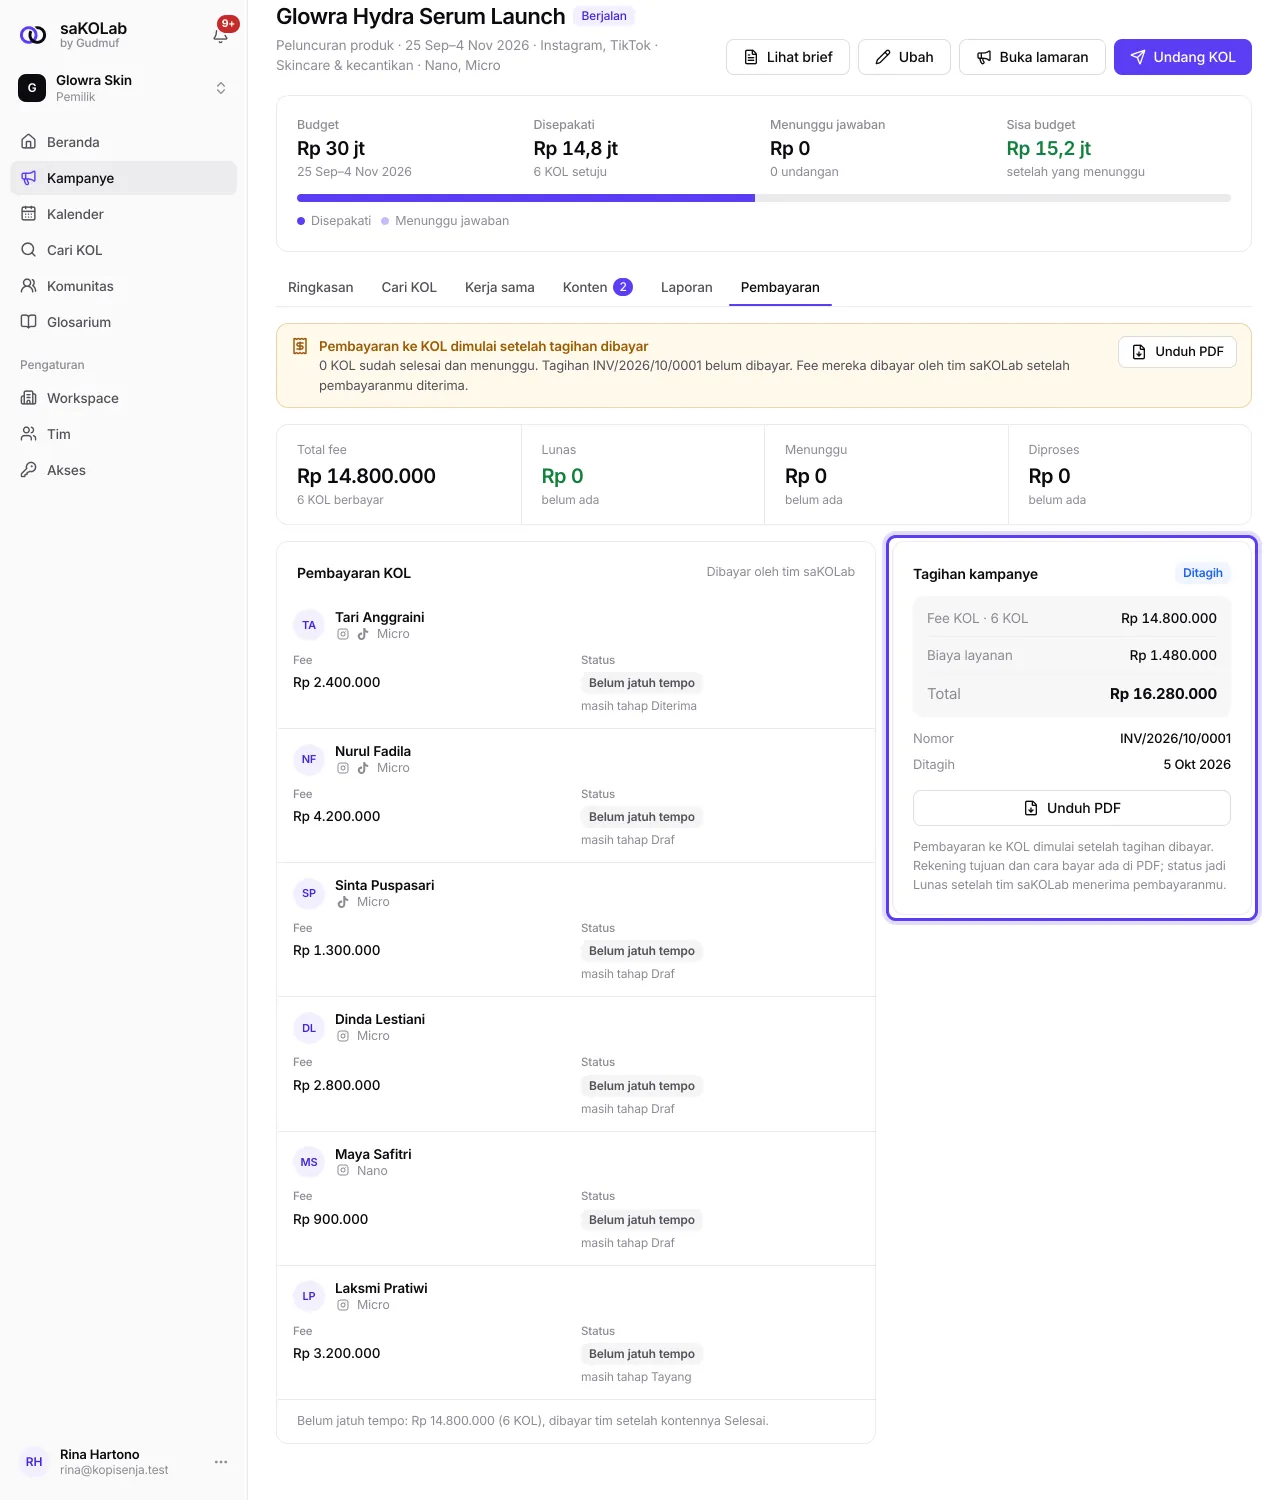1280x1500 pixels.
Task: Expand the Glowra Skin workspace switcher
Action: (124, 88)
